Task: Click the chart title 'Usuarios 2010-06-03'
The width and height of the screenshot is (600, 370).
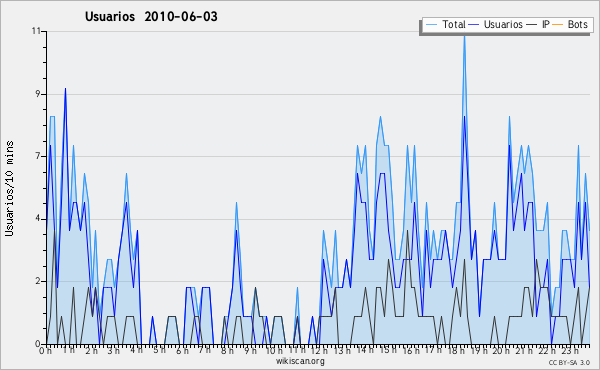Action: tap(151, 17)
